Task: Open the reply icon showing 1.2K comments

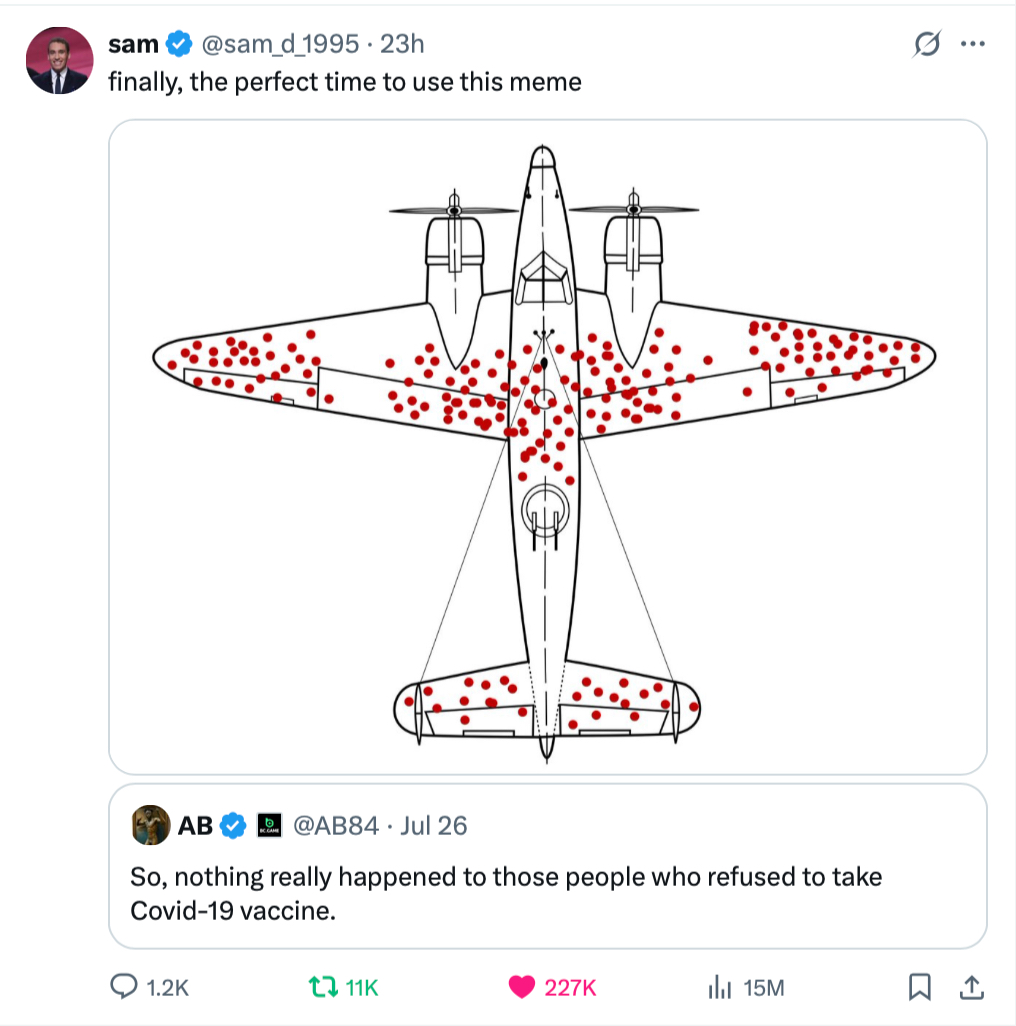Action: click(124, 987)
